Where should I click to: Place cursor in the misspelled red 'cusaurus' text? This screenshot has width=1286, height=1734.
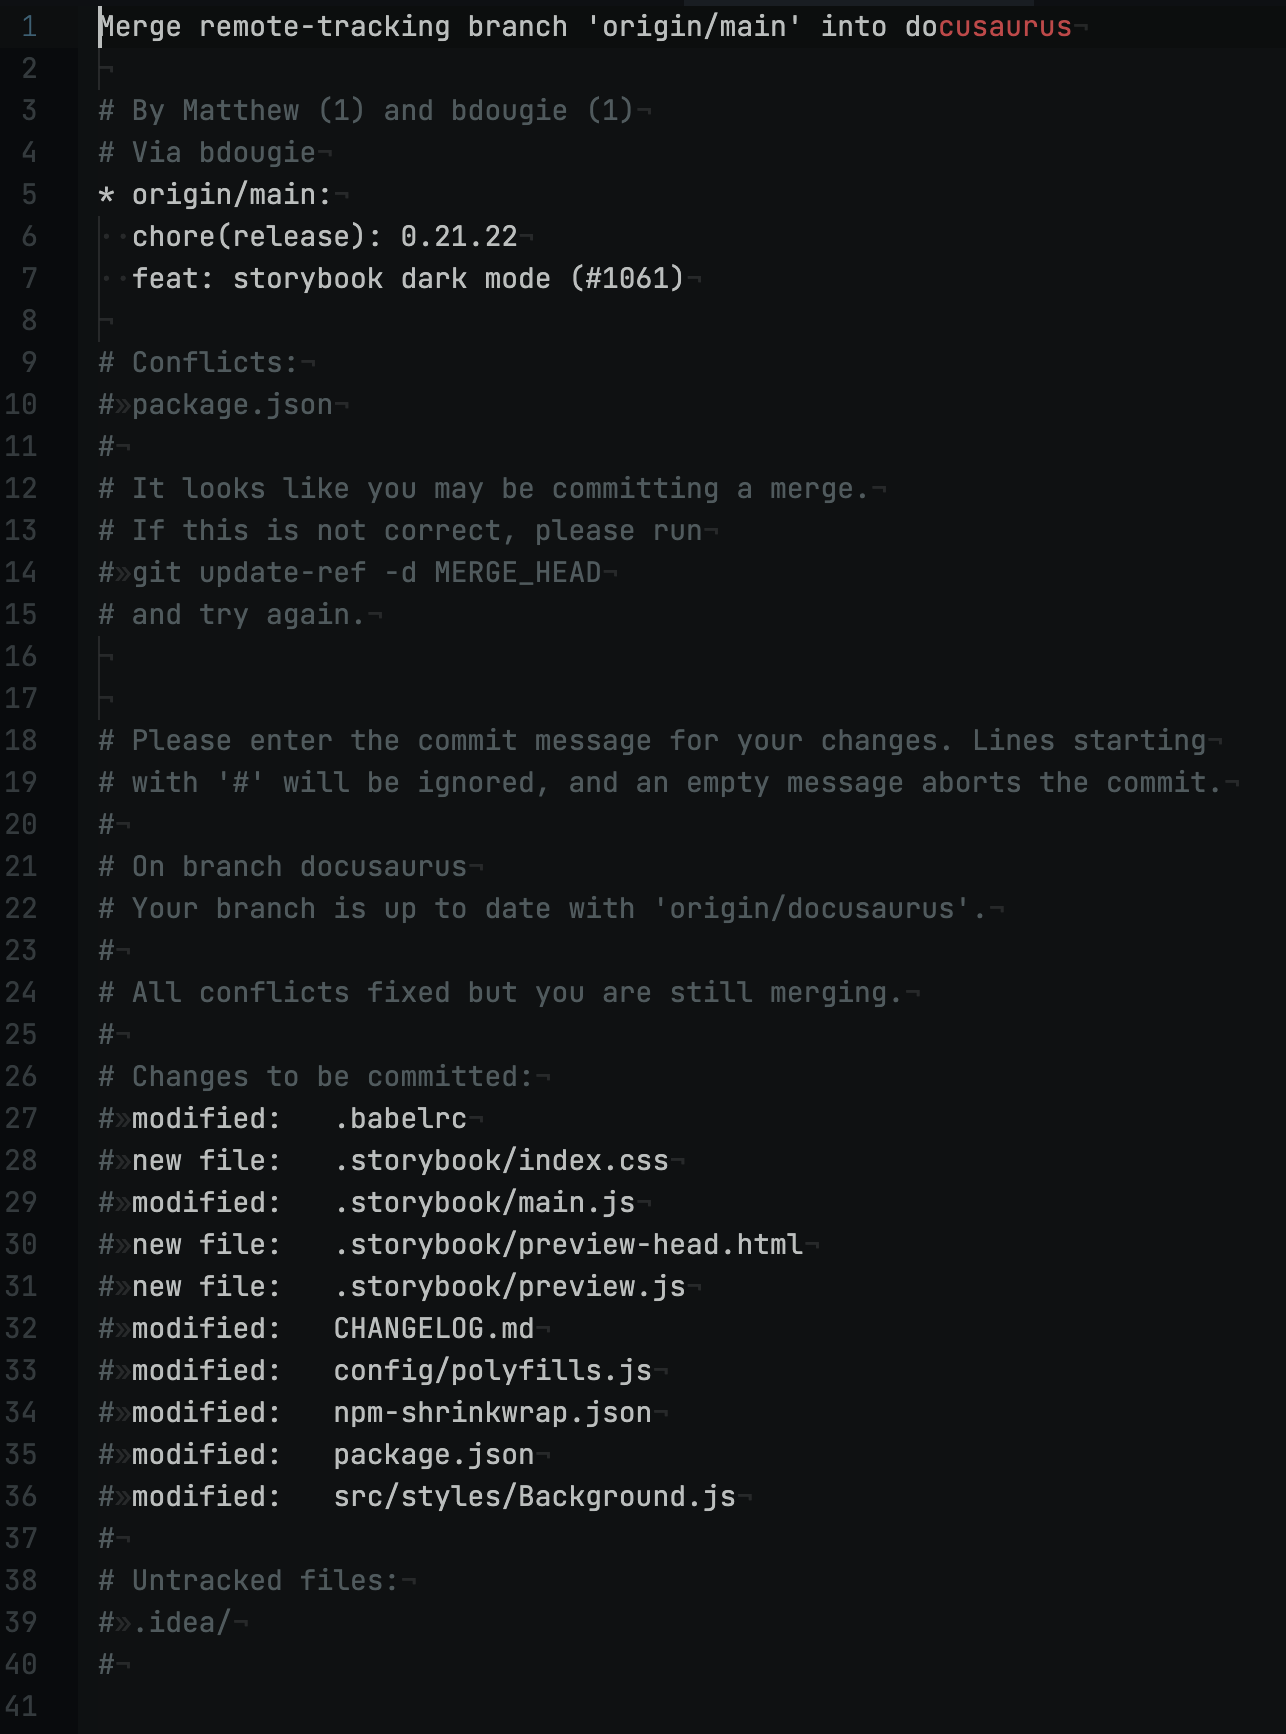(x=1004, y=27)
